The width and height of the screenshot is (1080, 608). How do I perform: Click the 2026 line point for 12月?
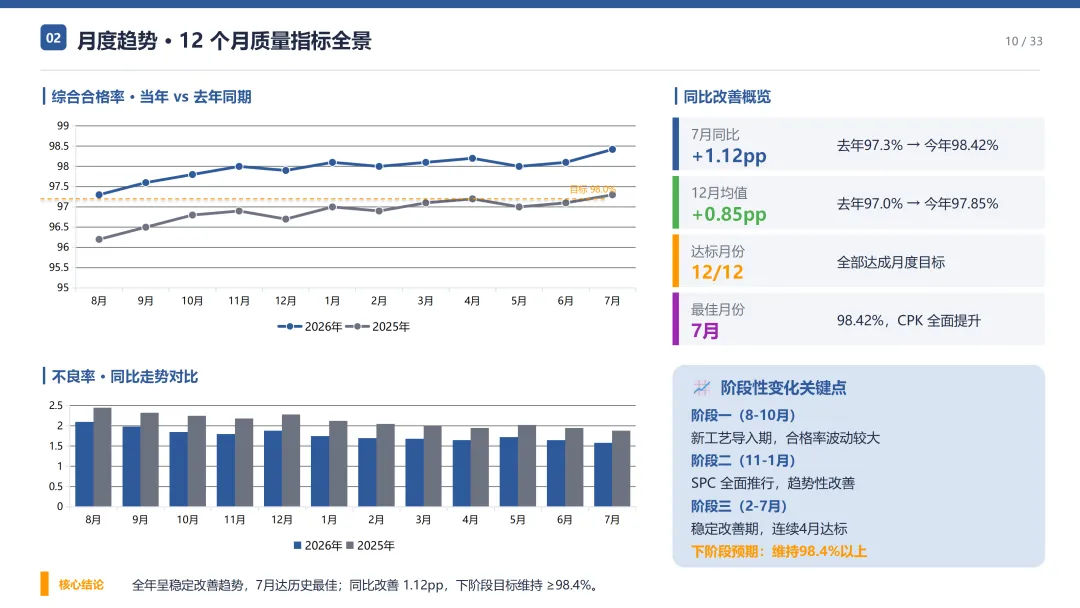(x=286, y=170)
